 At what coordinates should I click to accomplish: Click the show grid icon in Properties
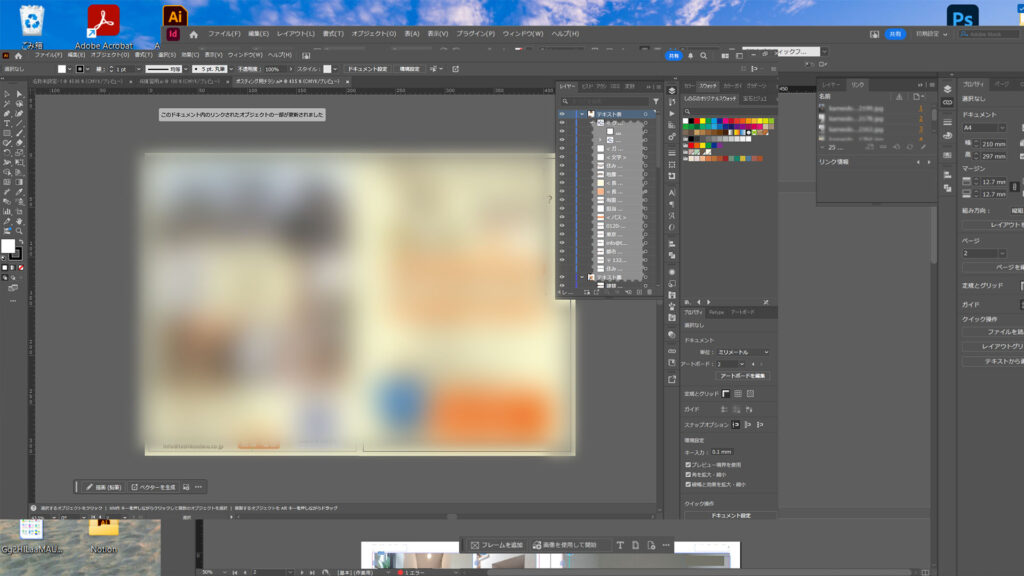click(738, 394)
